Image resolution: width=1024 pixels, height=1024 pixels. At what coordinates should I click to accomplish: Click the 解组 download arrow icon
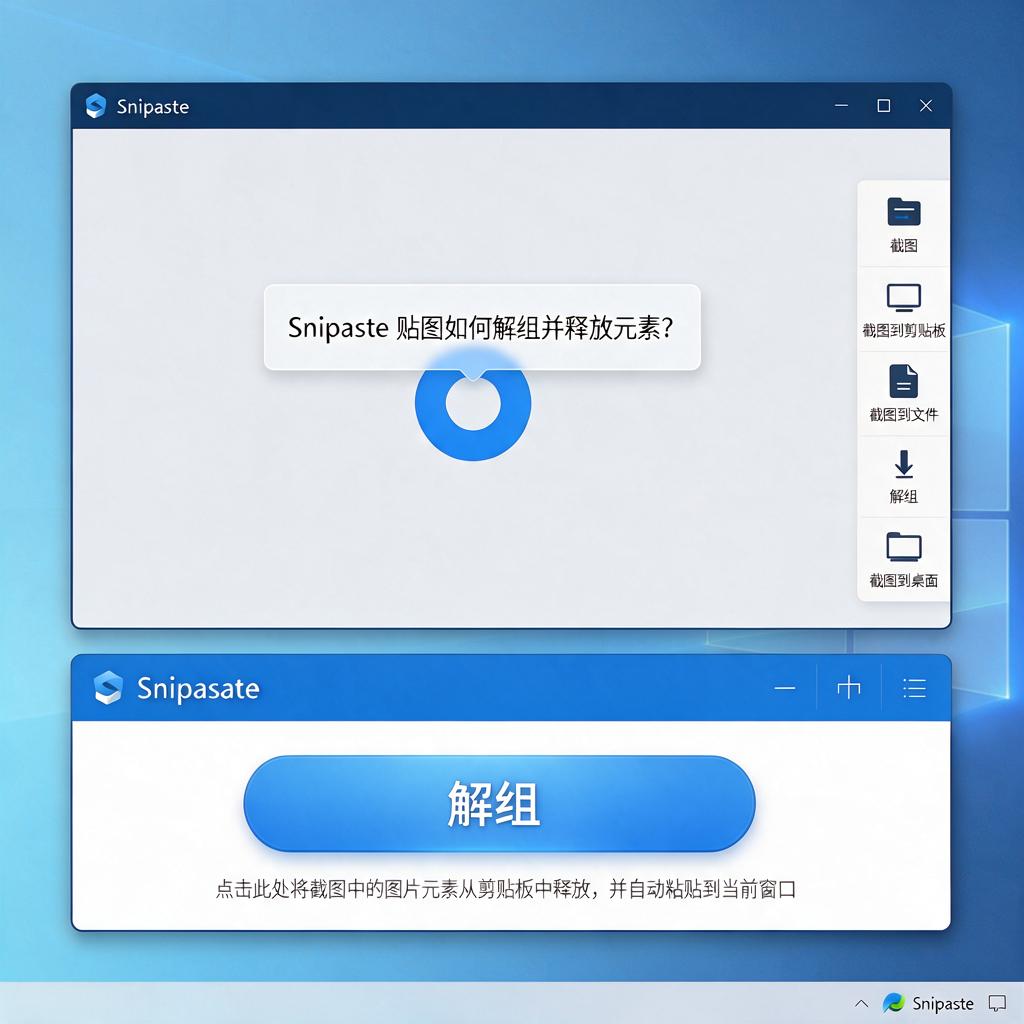pyautogui.click(x=904, y=464)
